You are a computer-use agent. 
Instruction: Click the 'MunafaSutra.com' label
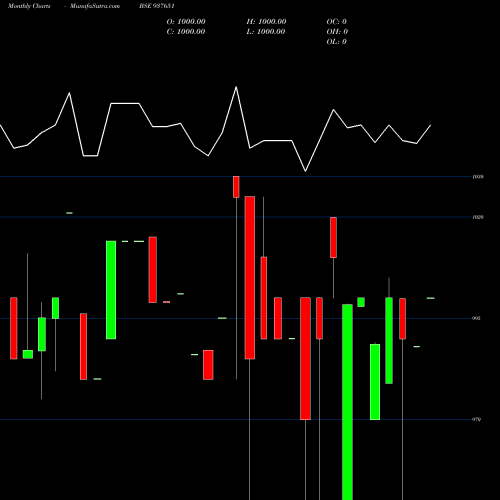pos(95,6)
